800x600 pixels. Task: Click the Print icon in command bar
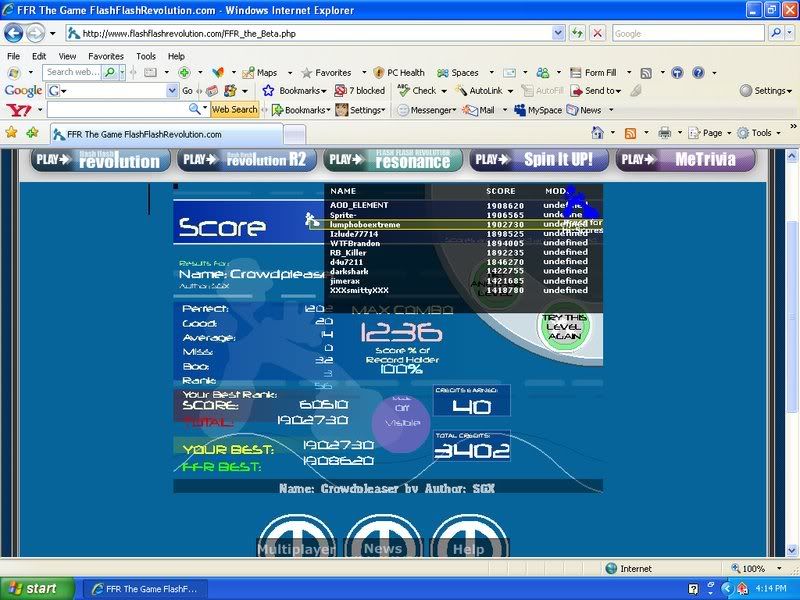click(664, 133)
